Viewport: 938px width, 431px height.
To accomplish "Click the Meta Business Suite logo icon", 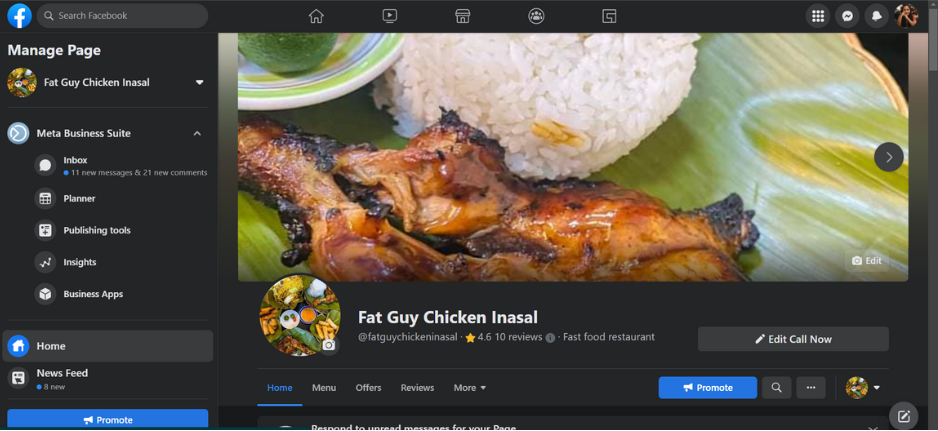I will pos(18,133).
